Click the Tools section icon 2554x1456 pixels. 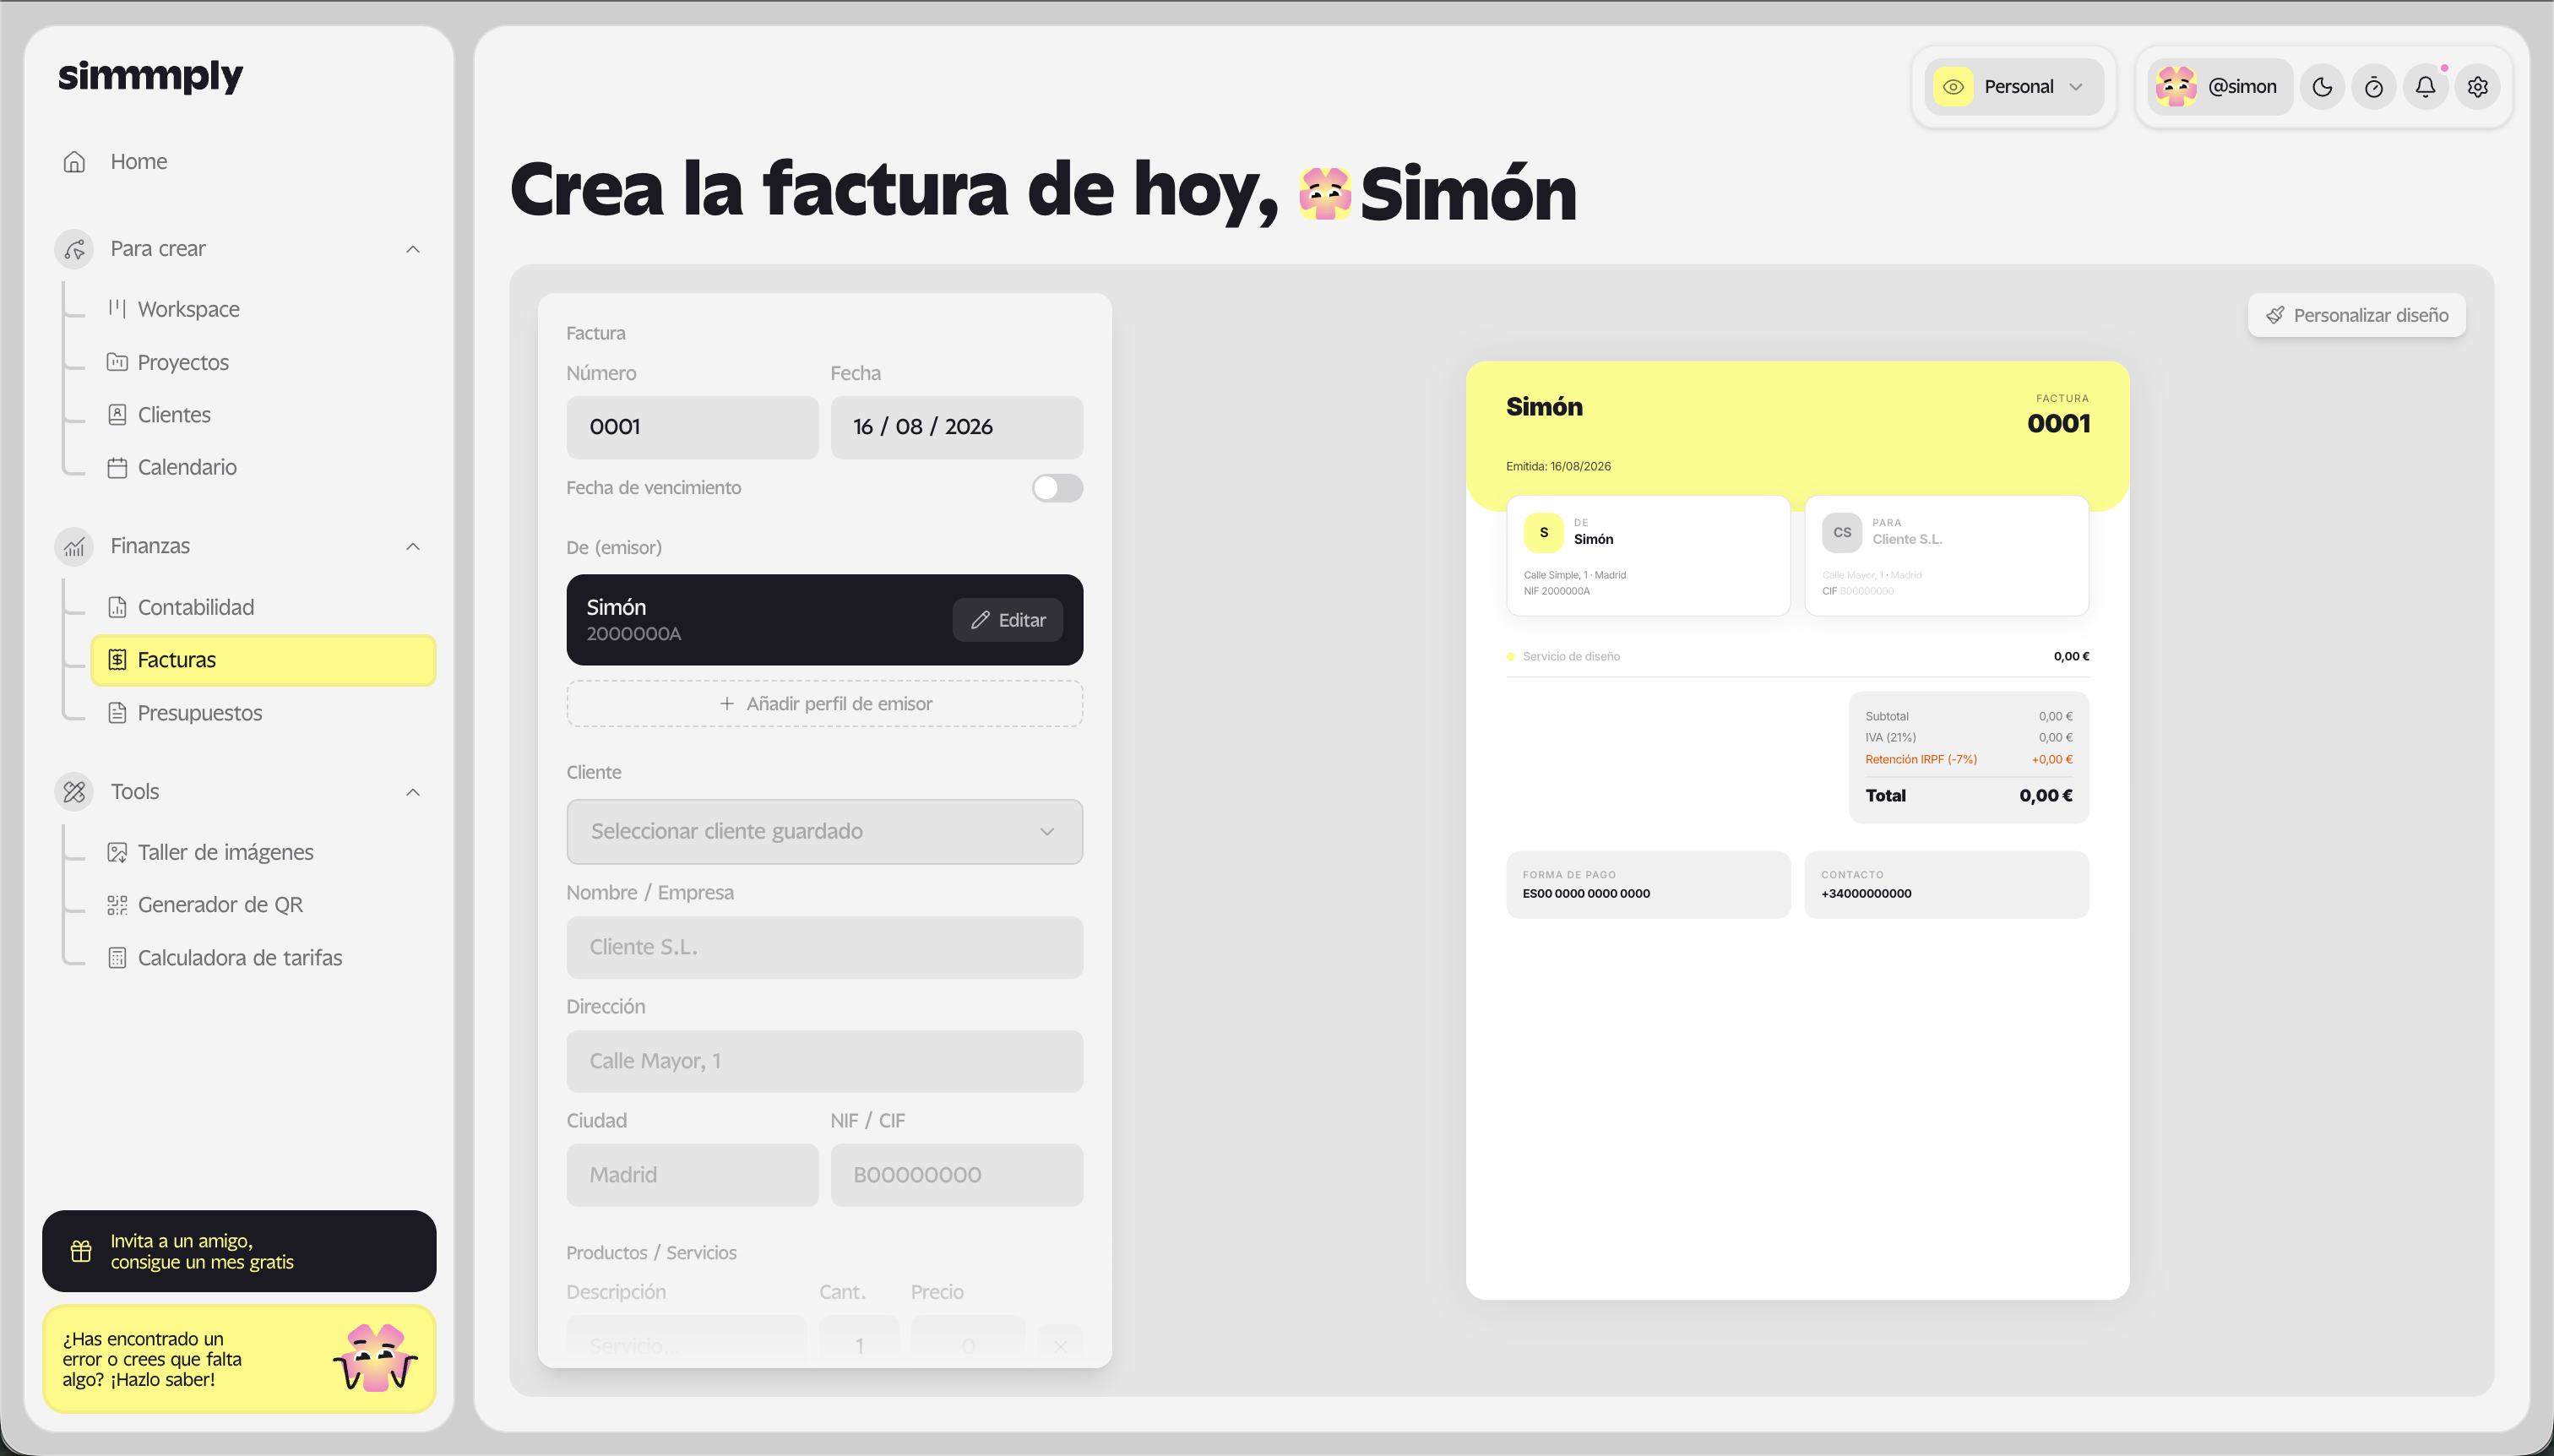click(74, 792)
